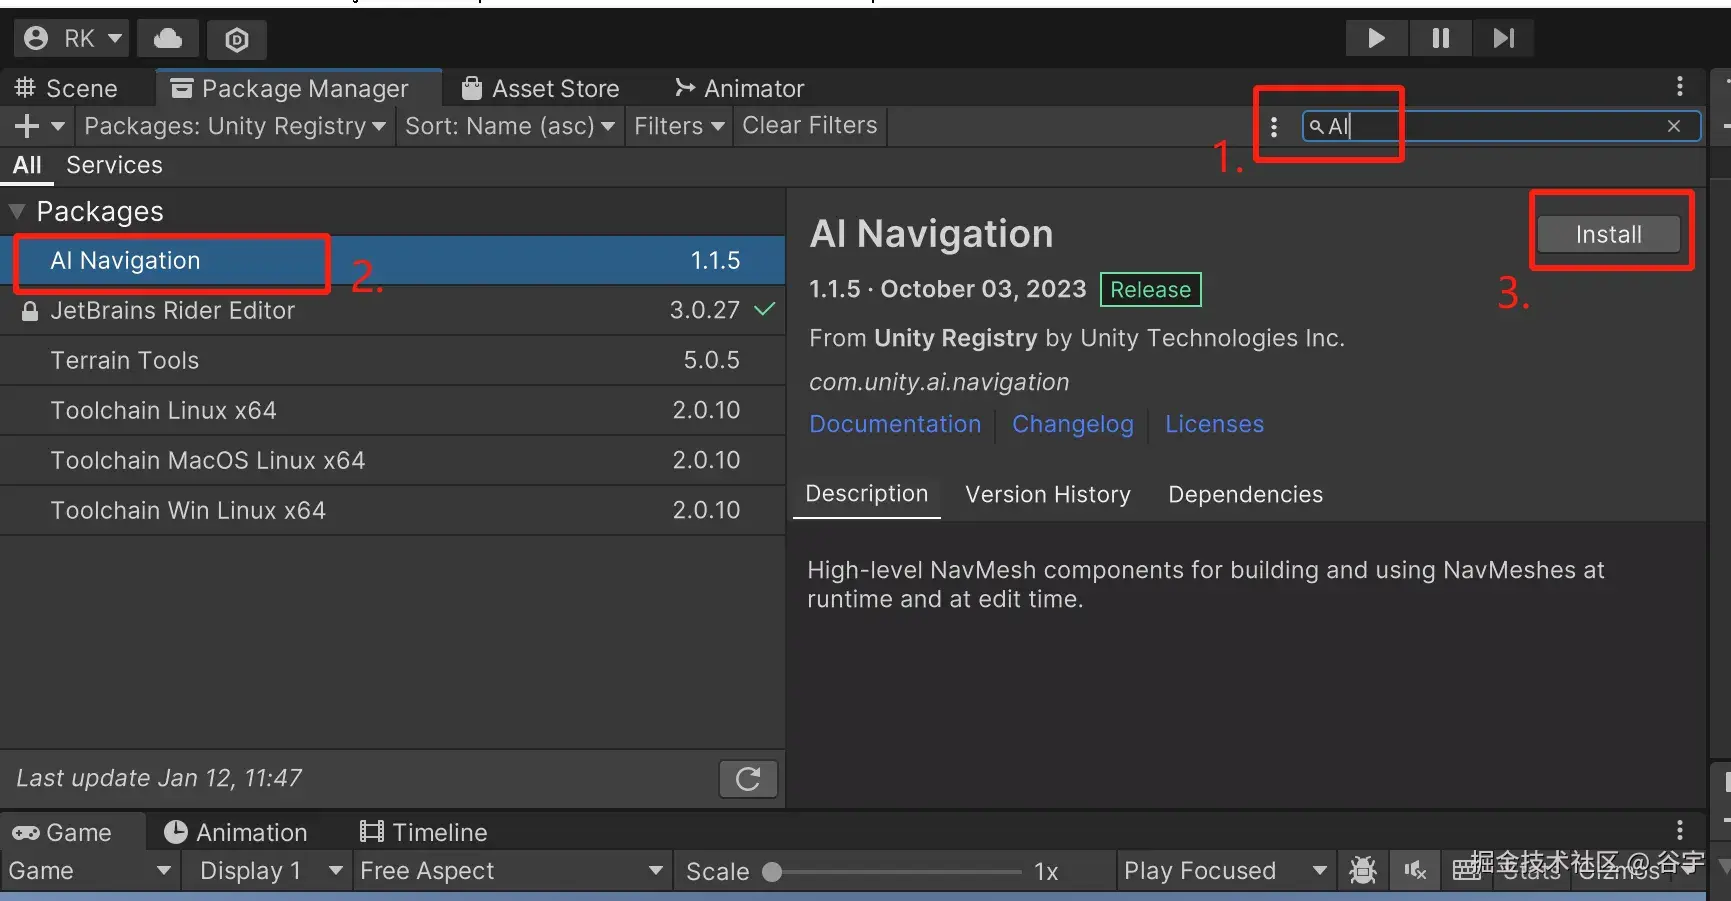Screen dimensions: 1731x901
Task: Collapse the Packages list section
Action: (17, 212)
